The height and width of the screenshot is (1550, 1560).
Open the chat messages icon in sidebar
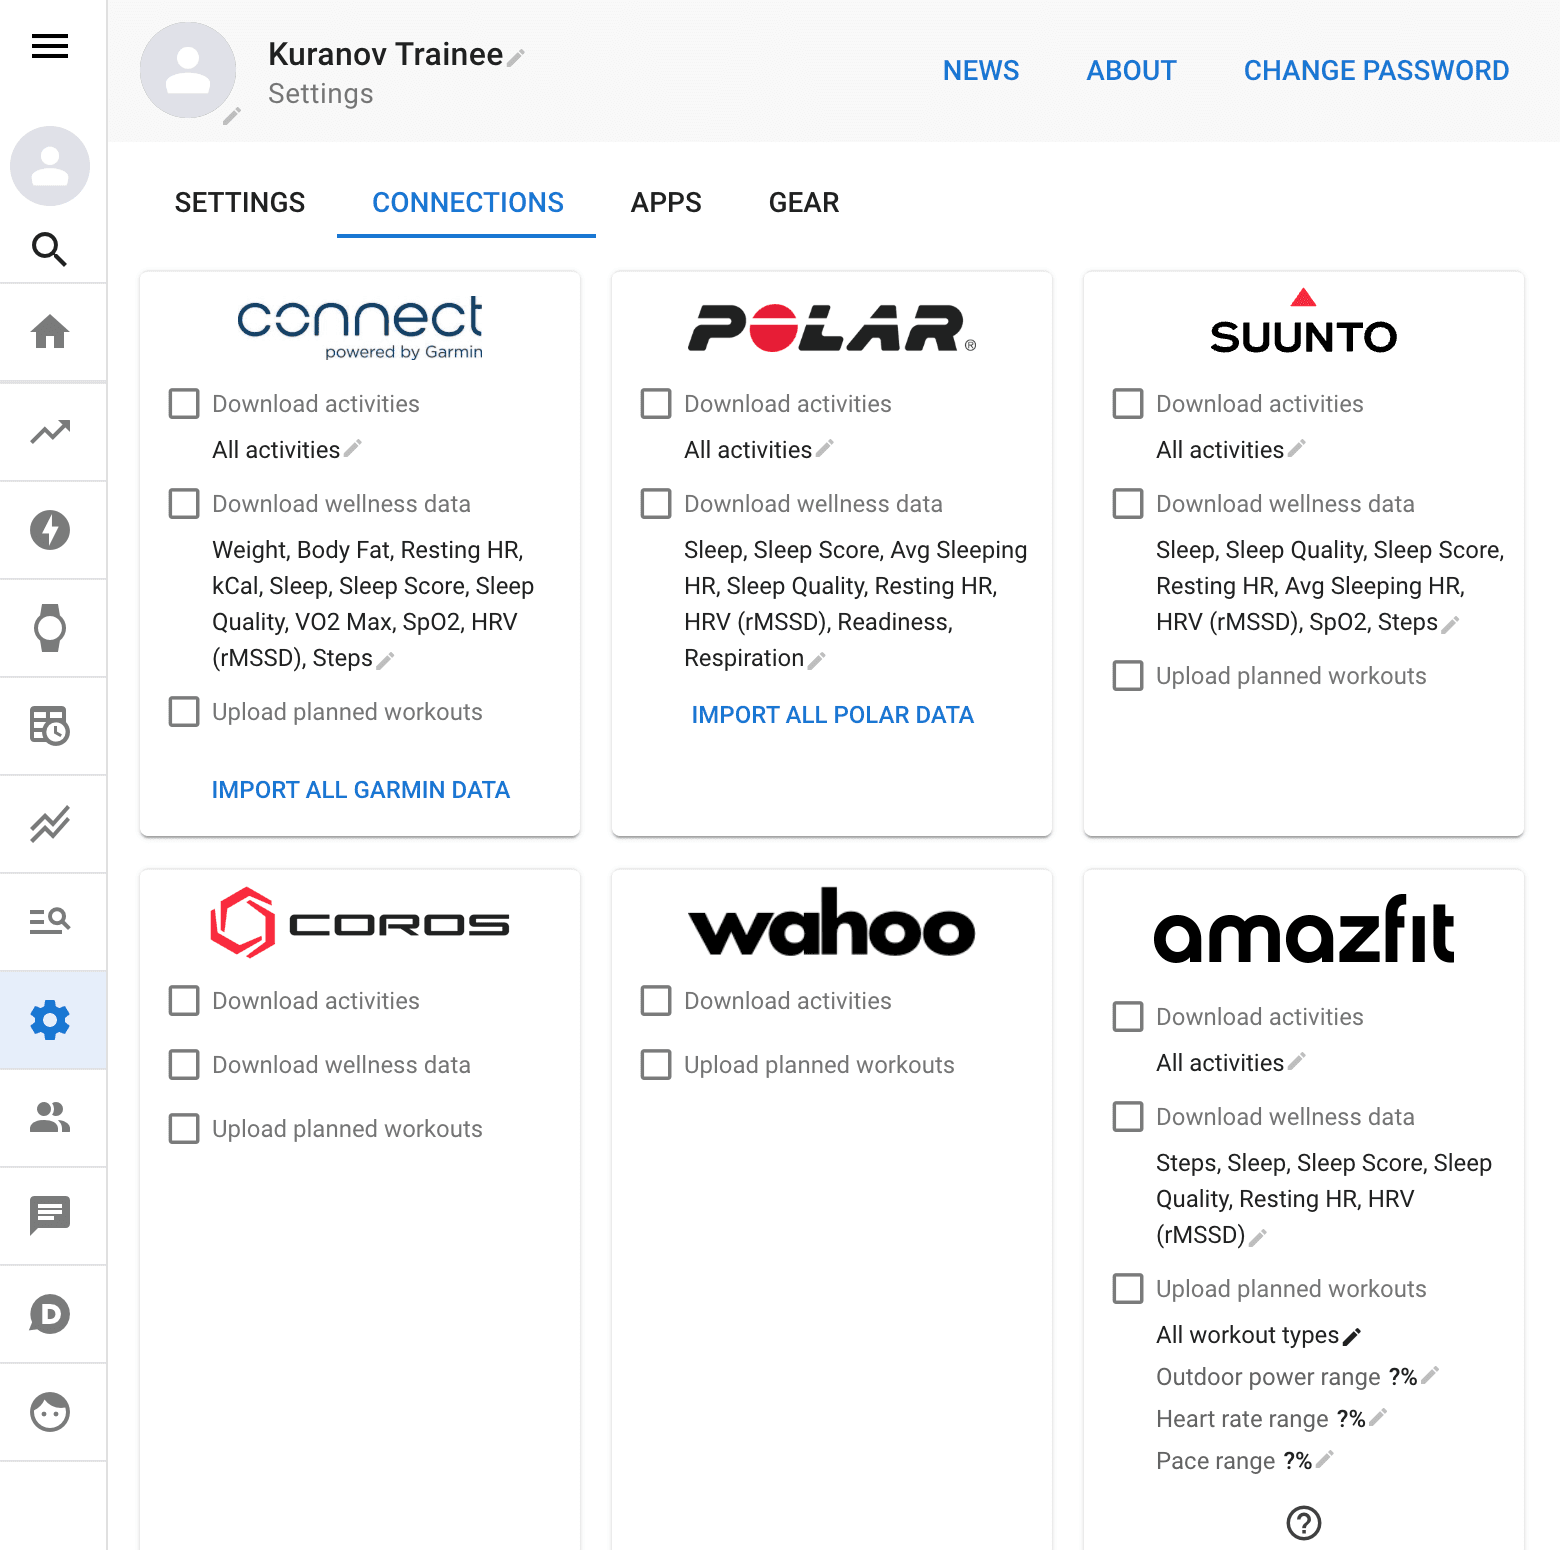click(50, 1216)
